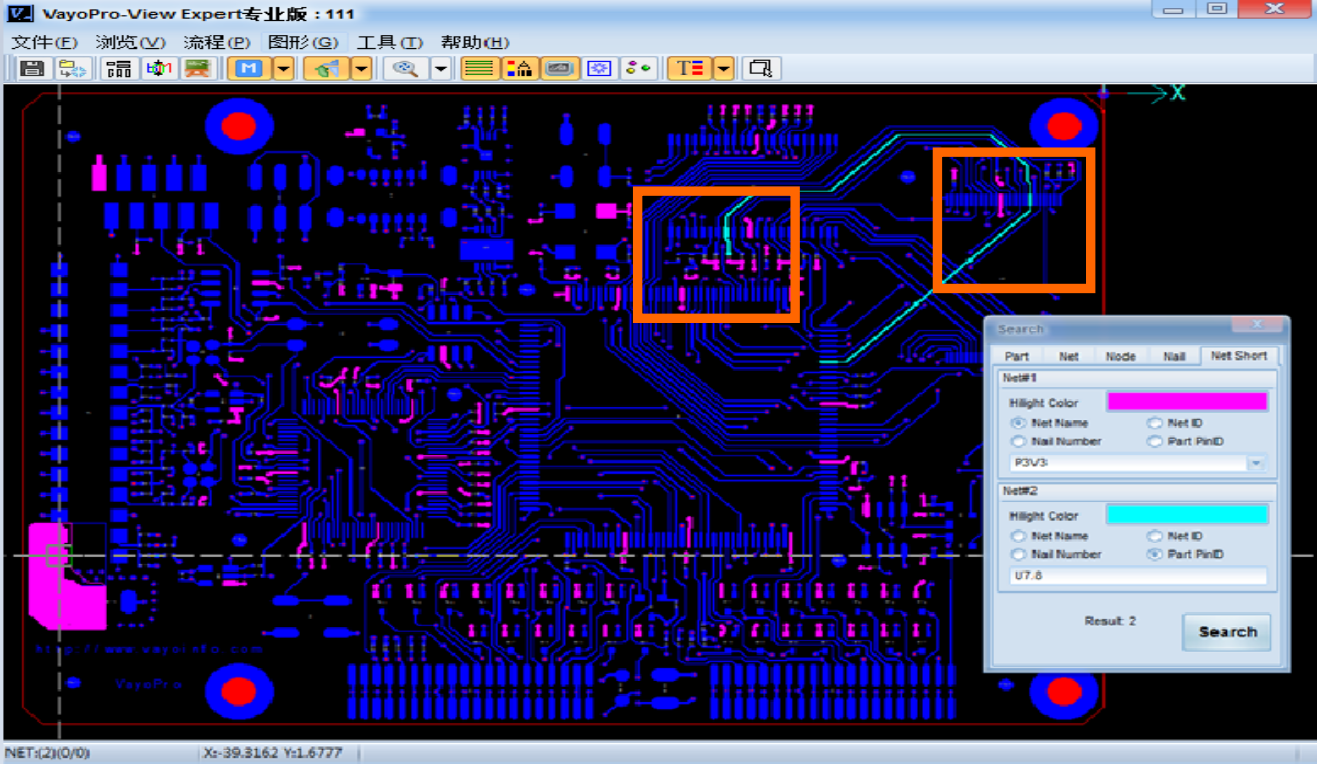Click the gray chip toolbar icon
The image size is (1318, 765).
click(x=560, y=68)
